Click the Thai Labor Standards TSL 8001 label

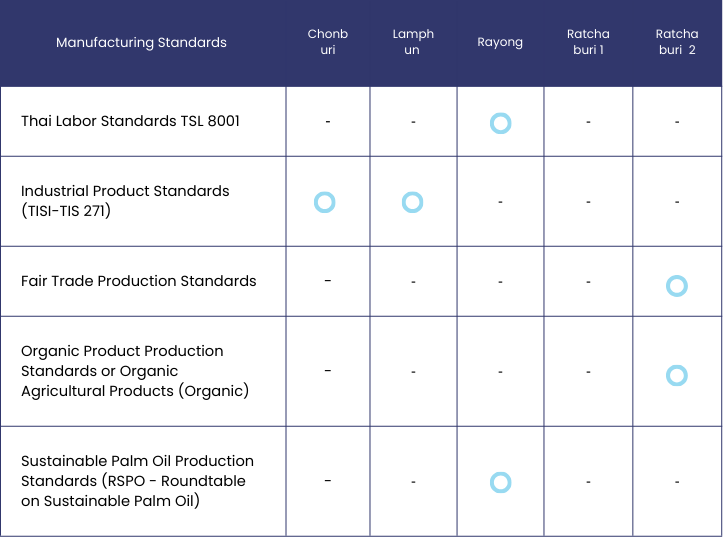point(130,121)
